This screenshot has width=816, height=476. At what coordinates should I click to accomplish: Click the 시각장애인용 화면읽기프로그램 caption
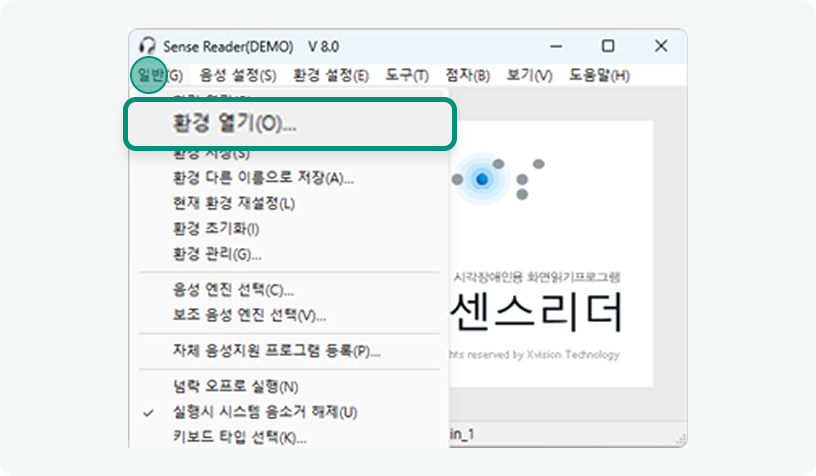pyautogui.click(x=537, y=277)
